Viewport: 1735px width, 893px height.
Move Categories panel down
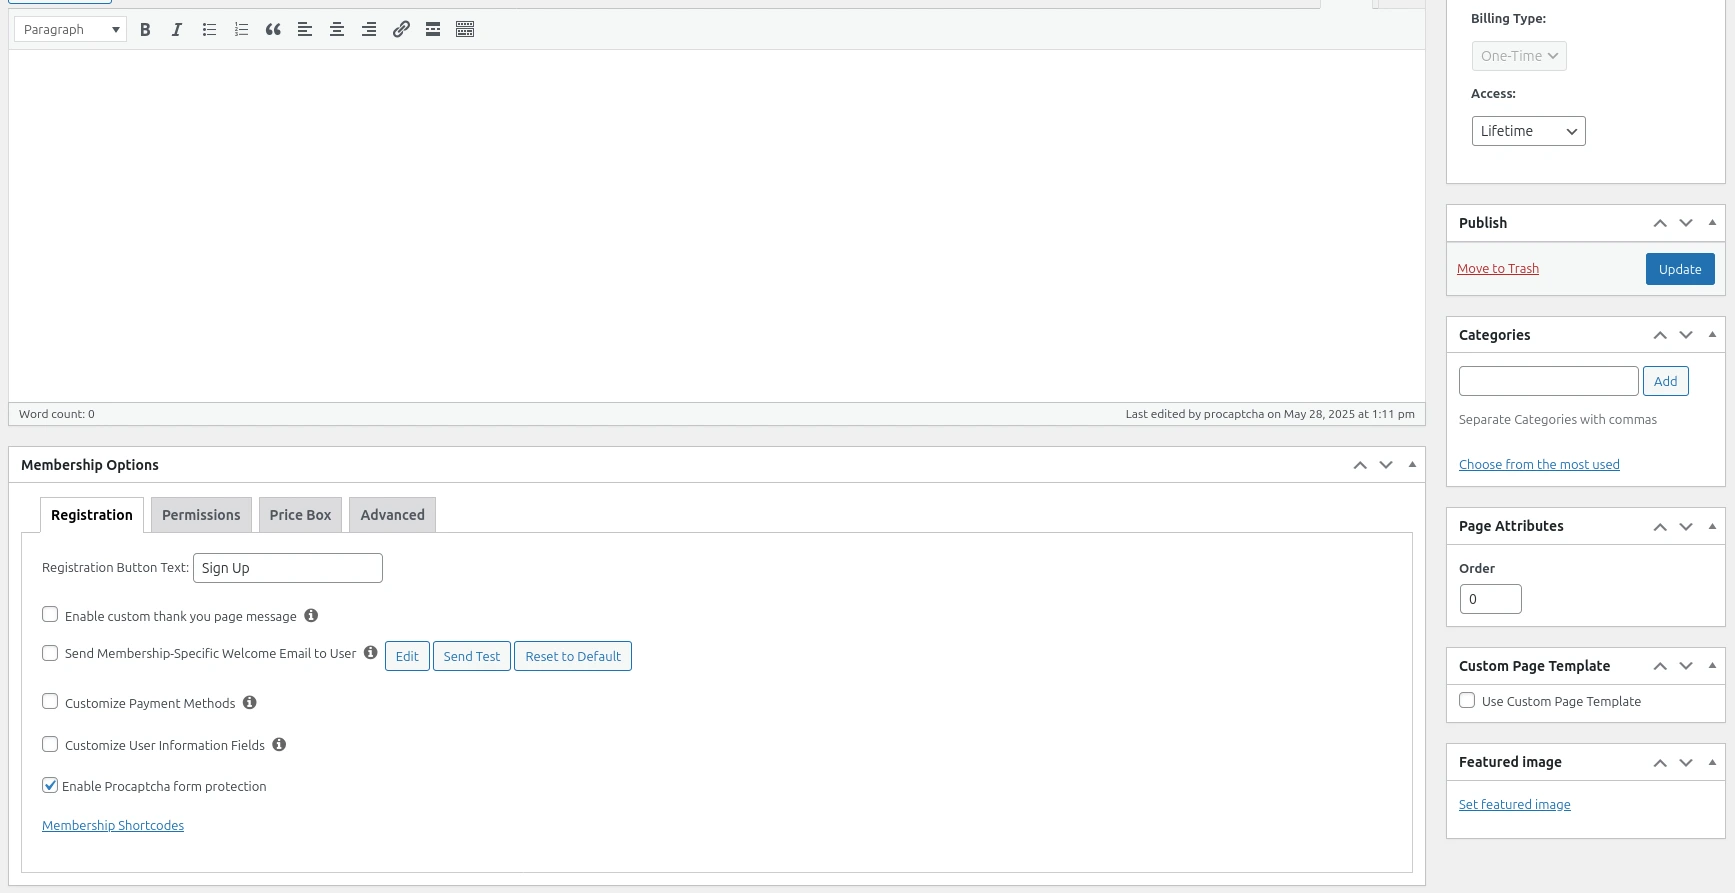tap(1686, 335)
